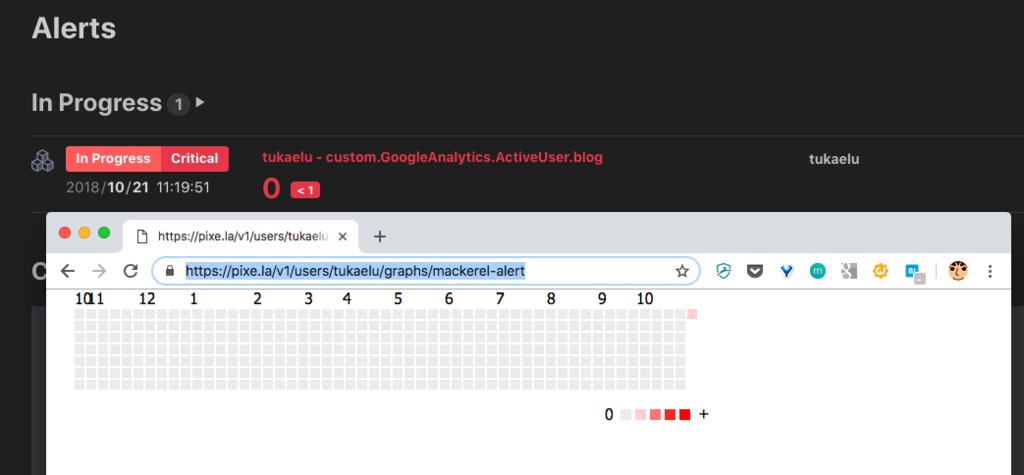Viewport: 1024px width, 475px height.
Task: Close the pixe.la browser tab
Action: [342, 237]
